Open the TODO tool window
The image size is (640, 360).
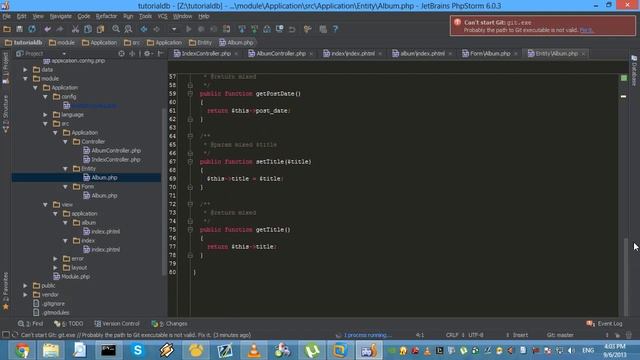[68, 324]
